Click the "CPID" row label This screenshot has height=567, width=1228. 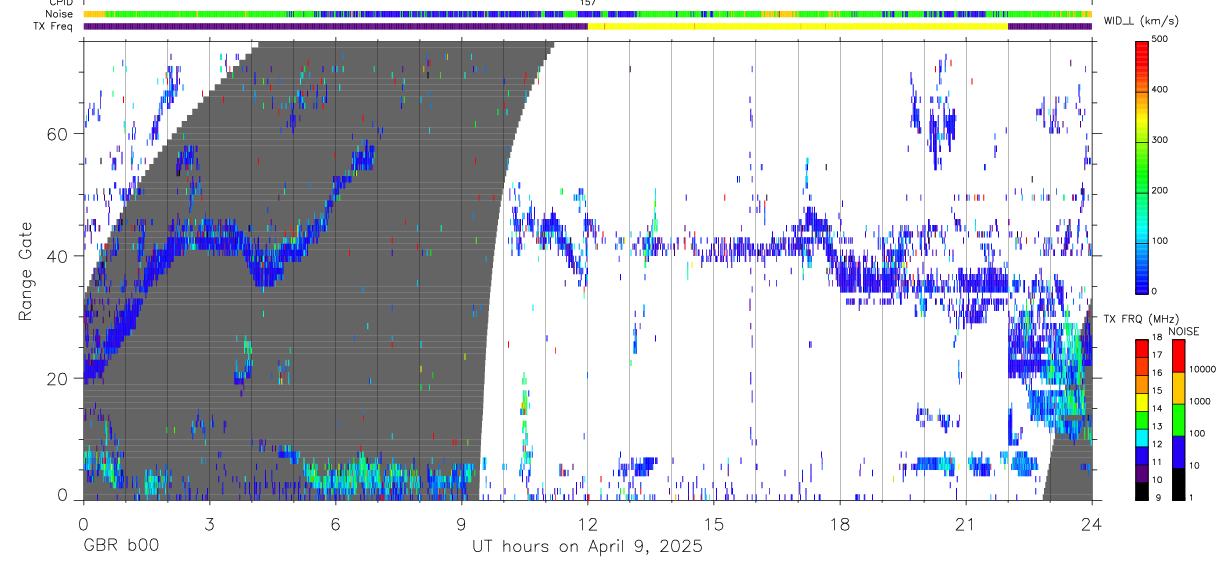tap(61, 3)
